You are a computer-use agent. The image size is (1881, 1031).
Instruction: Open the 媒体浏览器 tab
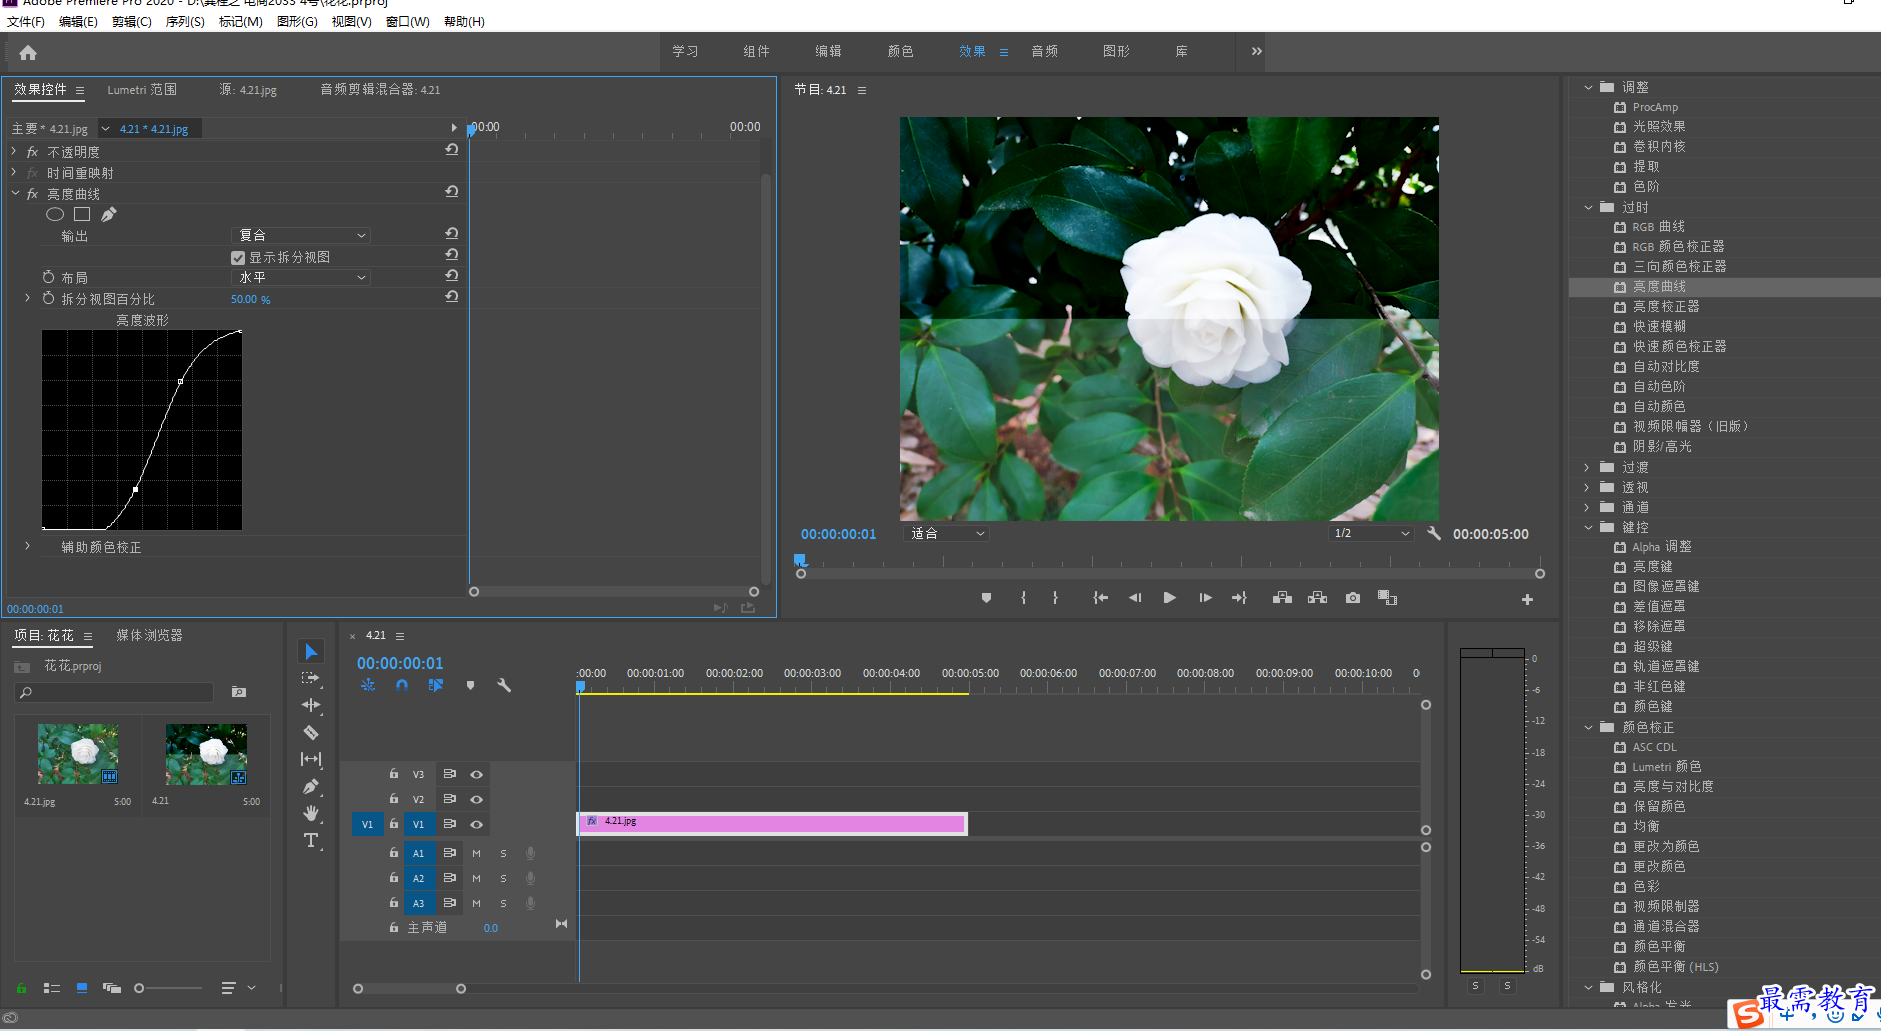[x=149, y=635]
